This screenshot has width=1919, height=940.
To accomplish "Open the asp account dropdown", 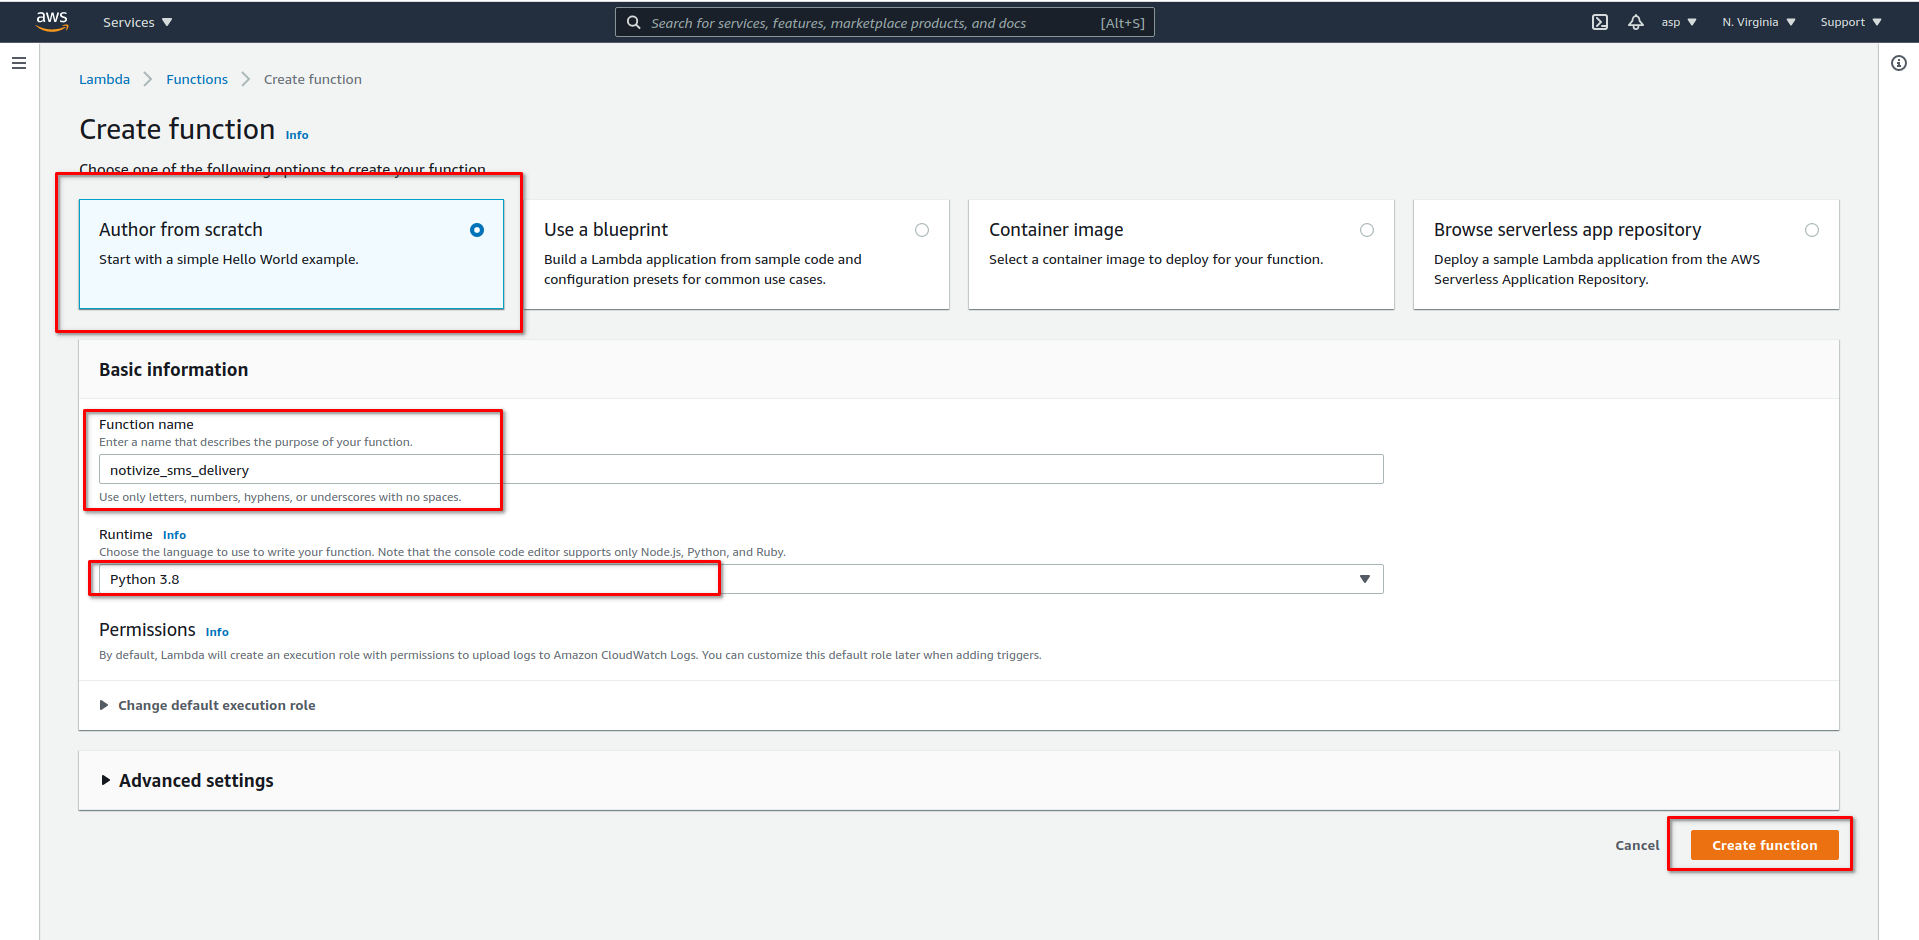I will click(1679, 22).
